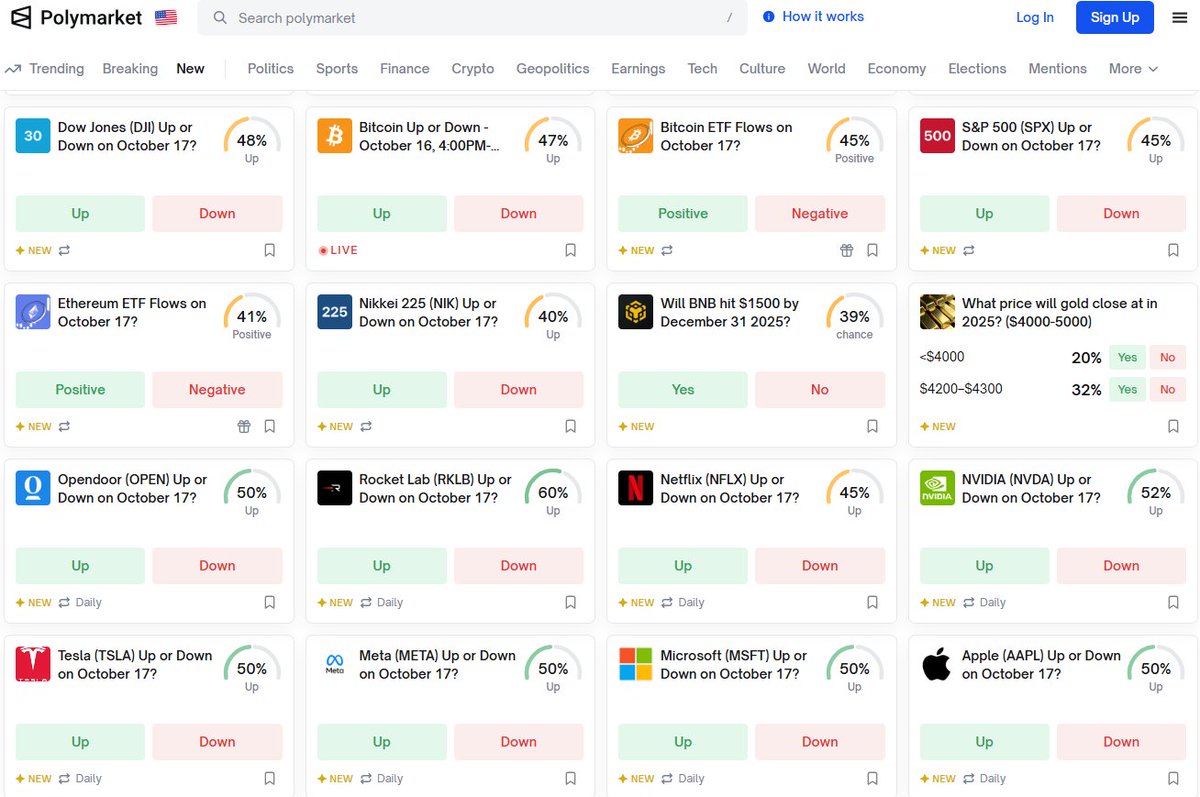
Task: Bookmark the Rocket Lab (RKLB) market
Action: [x=570, y=602]
